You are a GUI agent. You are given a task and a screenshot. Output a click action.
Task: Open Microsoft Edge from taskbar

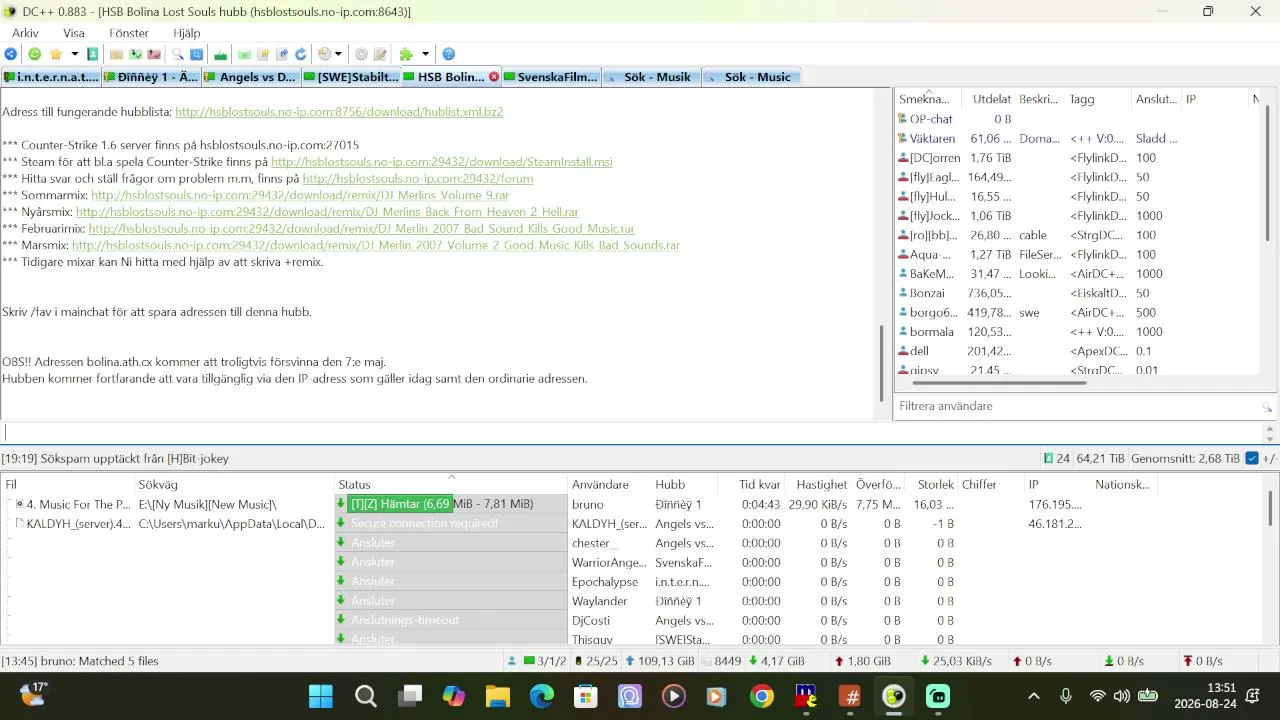(542, 696)
